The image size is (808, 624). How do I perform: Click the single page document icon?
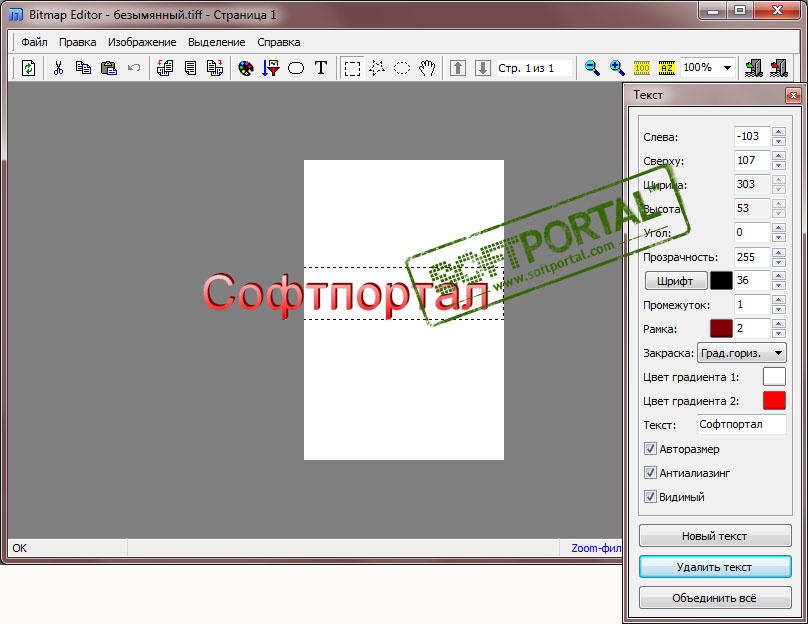point(190,68)
